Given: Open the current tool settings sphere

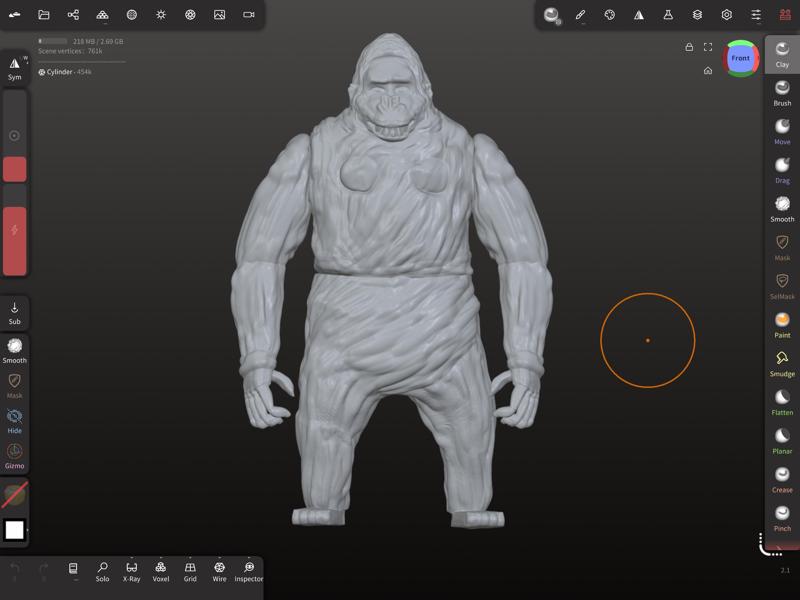Looking at the screenshot, I should (552, 15).
